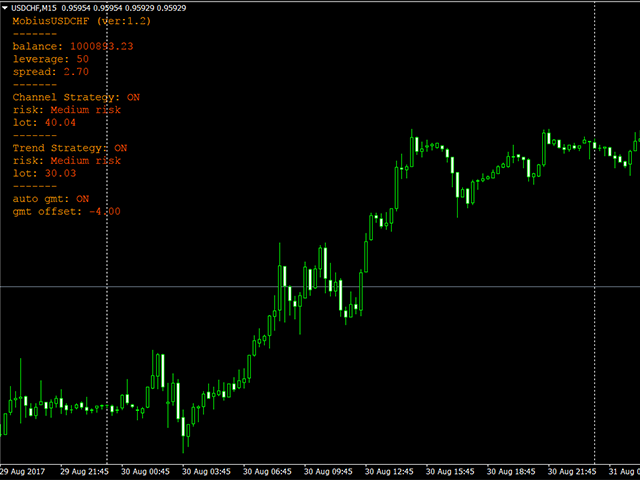Click the '30 Aug 21:45' time axis label
This screenshot has height=480, width=640.
click(x=572, y=472)
